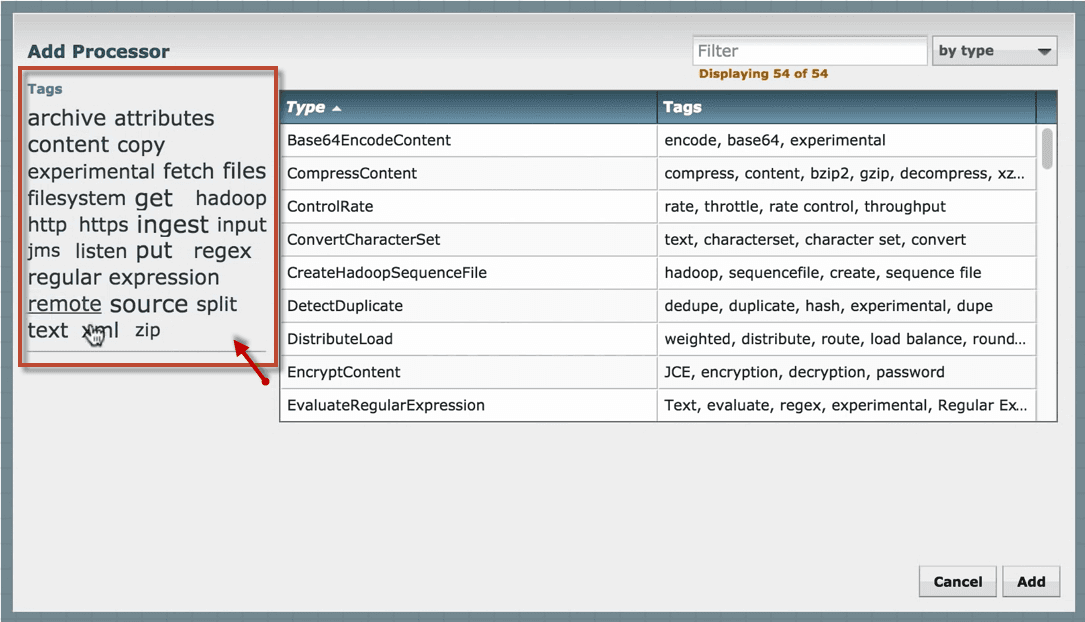The height and width of the screenshot is (622, 1085).
Task: Choose the DetectDuplicate processor row
Action: (345, 306)
